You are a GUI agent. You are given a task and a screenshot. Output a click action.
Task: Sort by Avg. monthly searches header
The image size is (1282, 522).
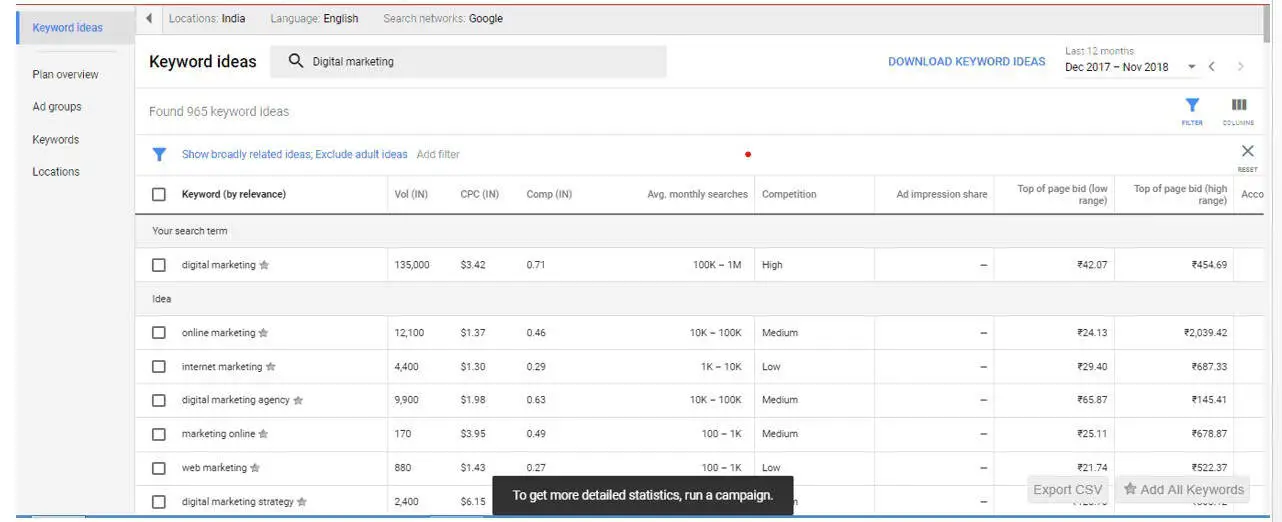click(697, 194)
